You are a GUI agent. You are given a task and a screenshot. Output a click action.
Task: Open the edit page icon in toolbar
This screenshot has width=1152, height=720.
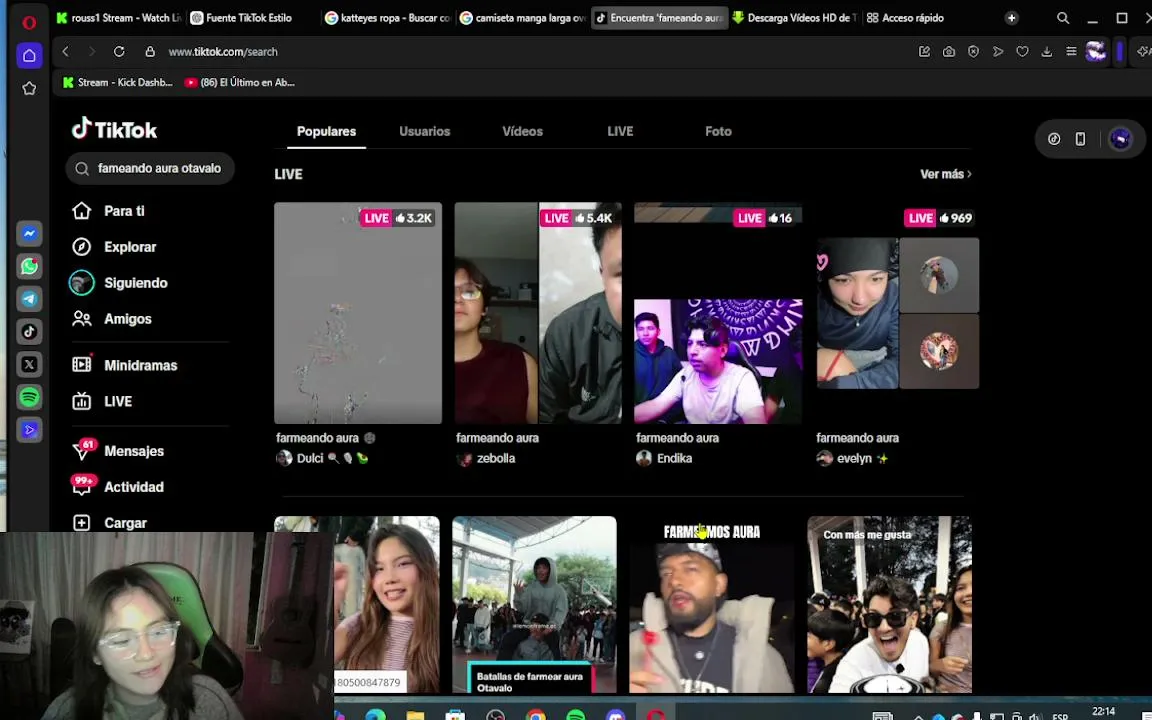[x=924, y=51]
